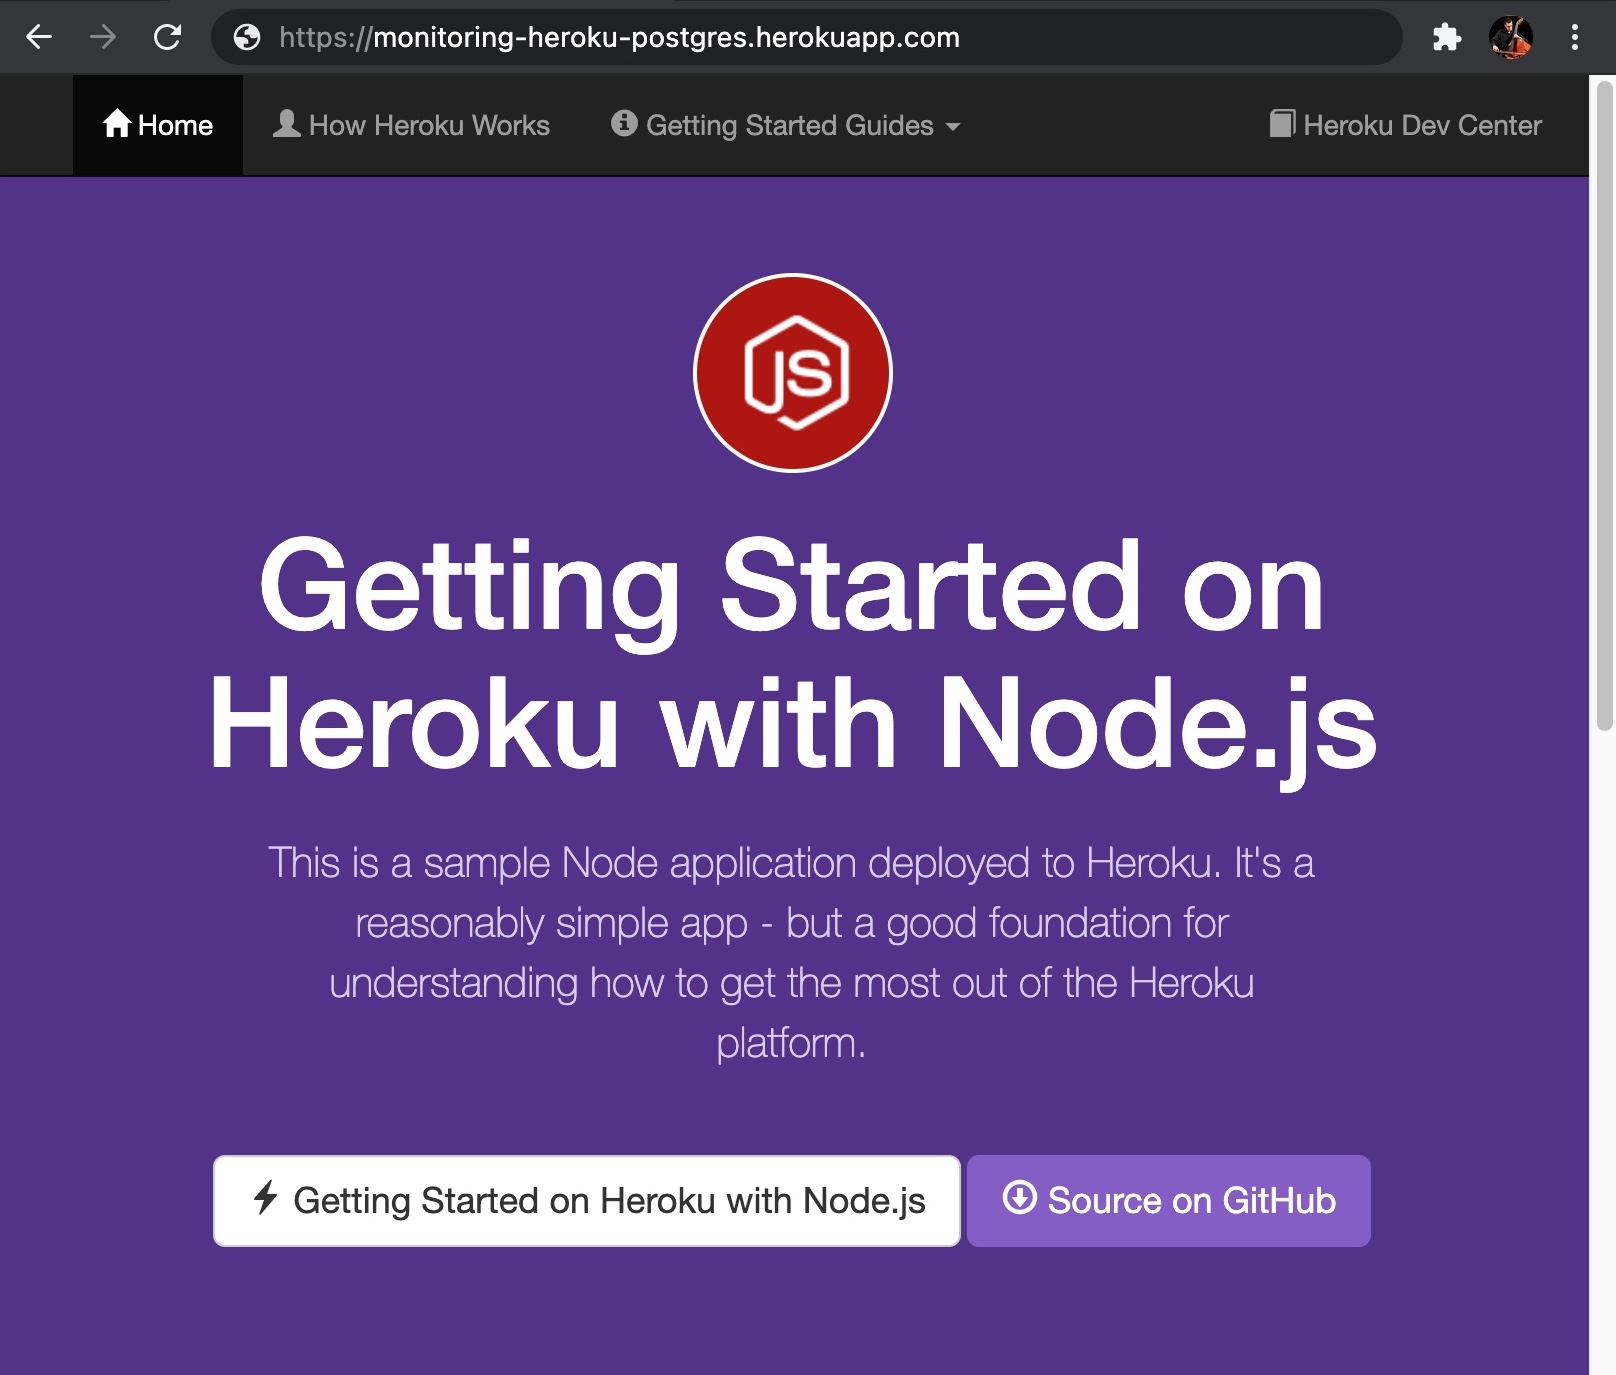1616x1375 pixels.
Task: Reload the page with the refresh icon
Action: (167, 38)
